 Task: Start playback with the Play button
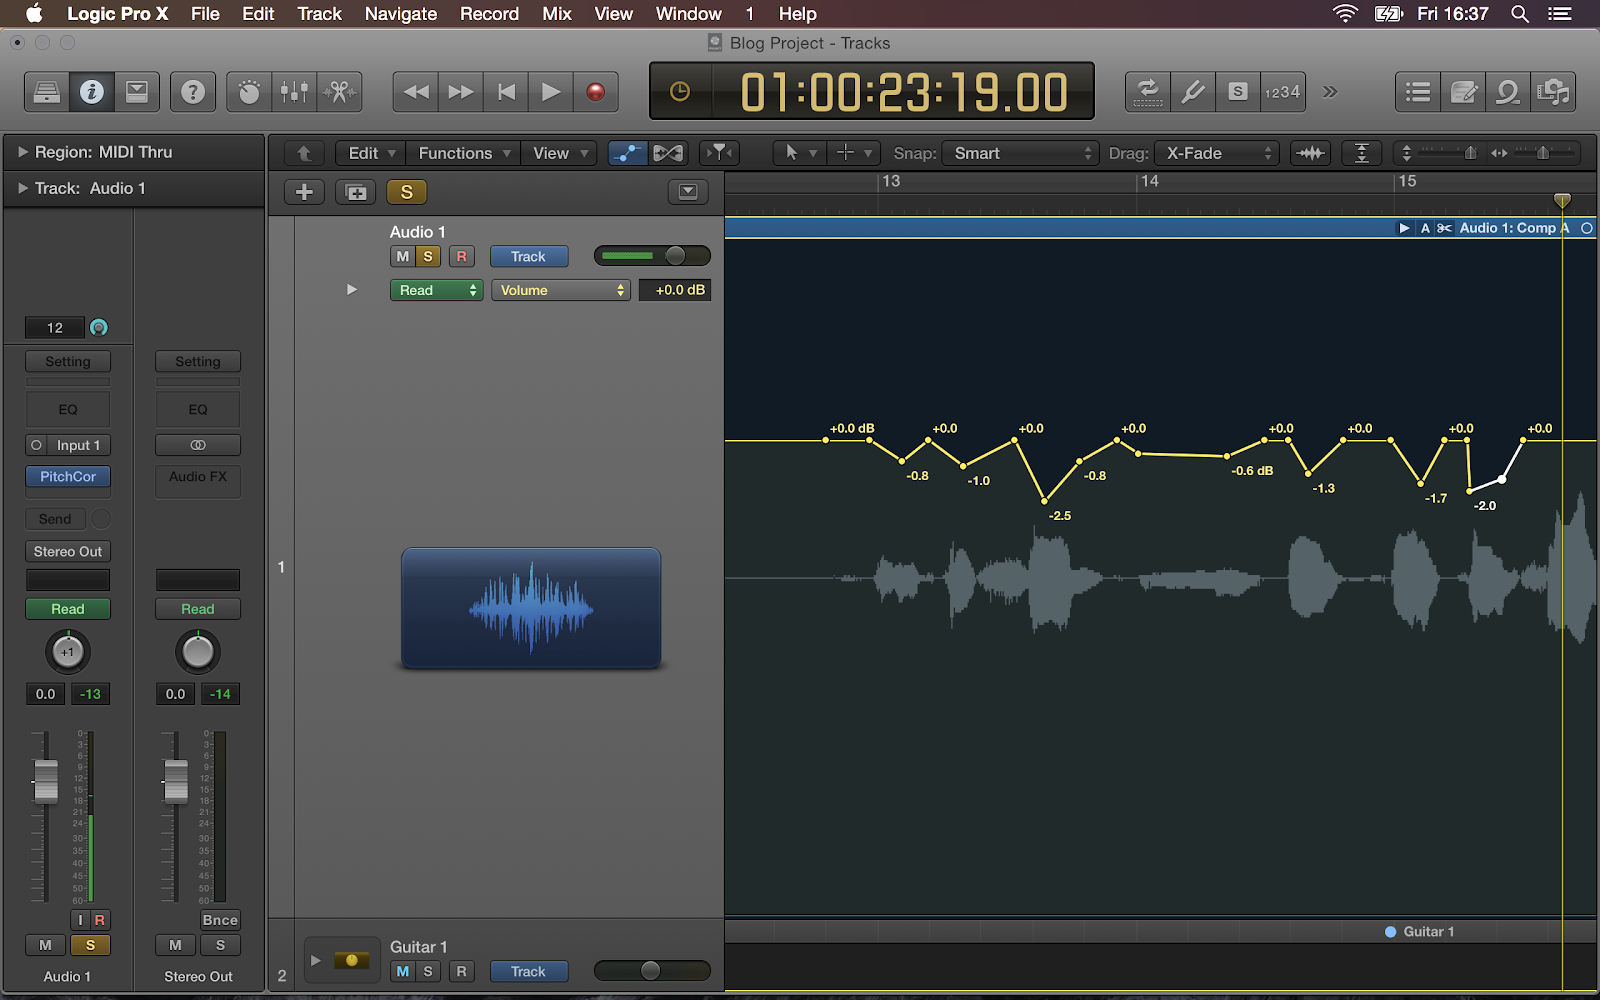tap(551, 92)
